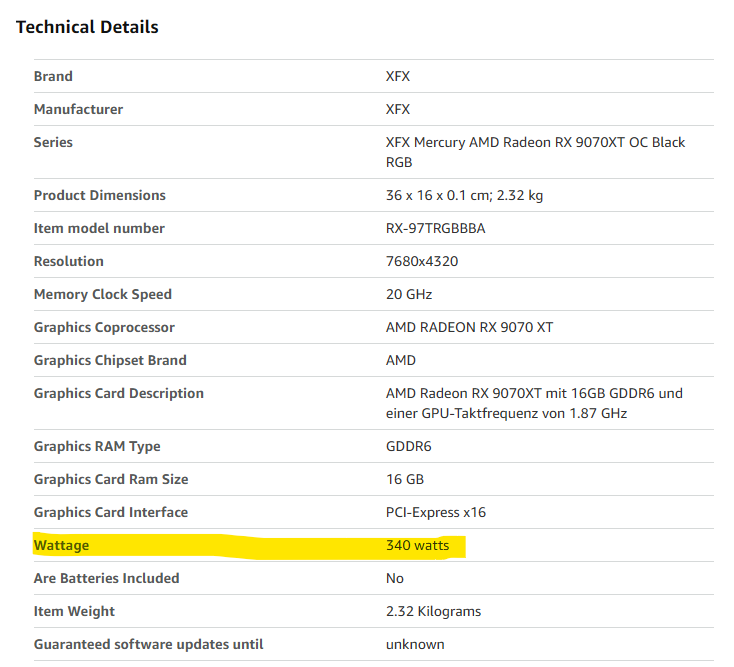Click the unknown software updates value

[415, 644]
